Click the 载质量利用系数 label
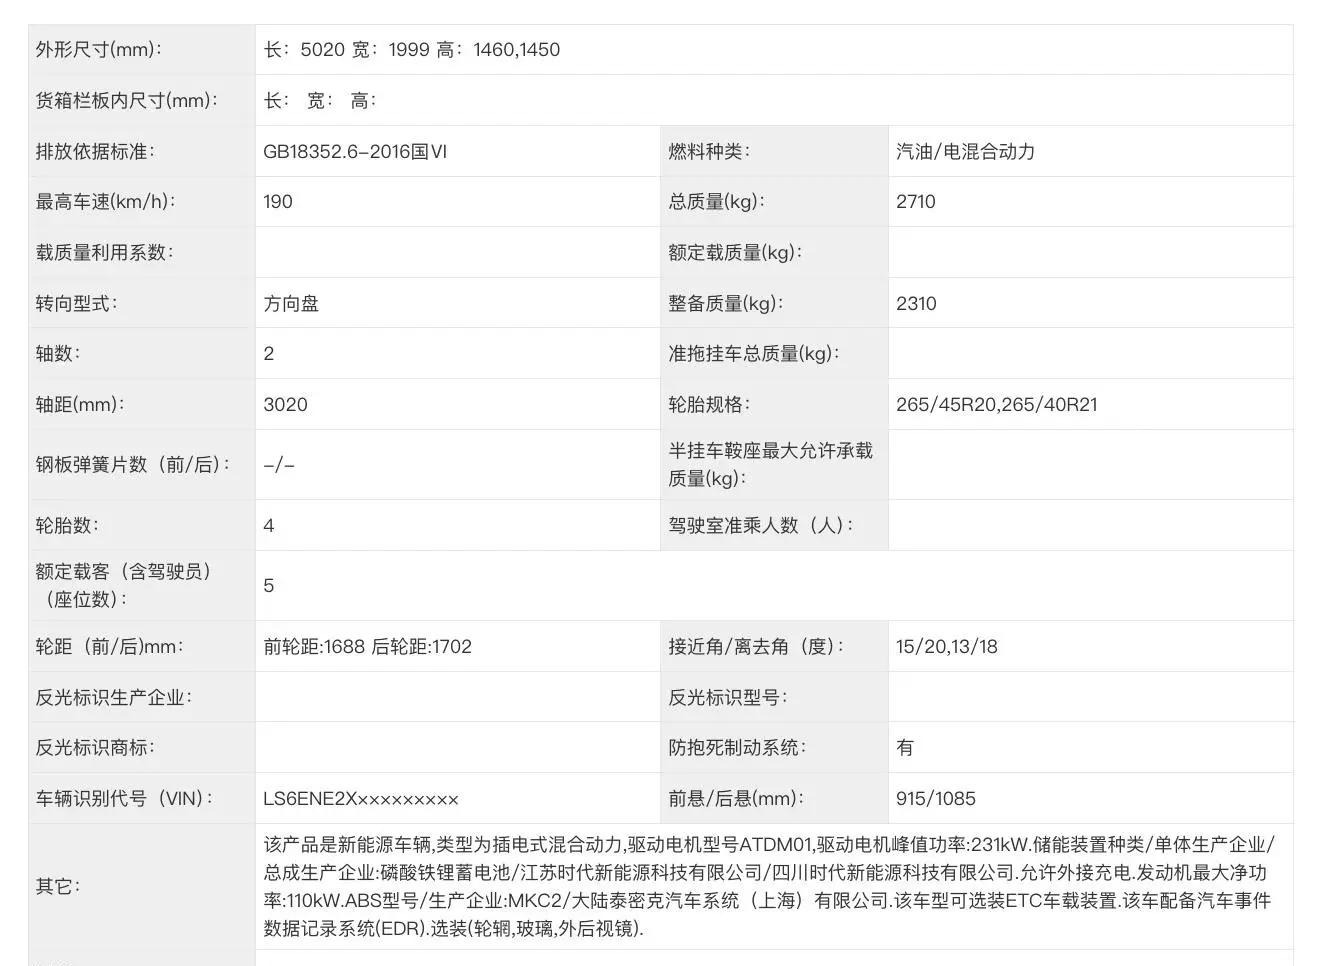1322x966 pixels. click(x=104, y=253)
